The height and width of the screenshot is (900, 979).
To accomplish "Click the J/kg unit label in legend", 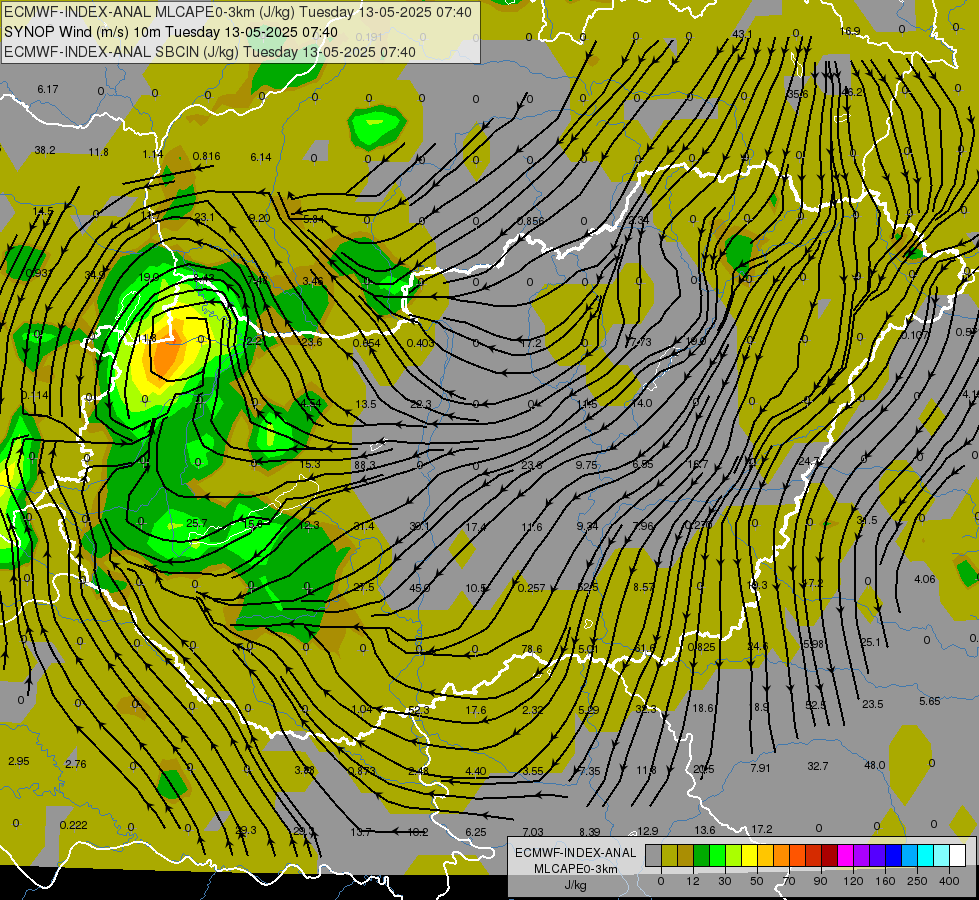I will 576,885.
